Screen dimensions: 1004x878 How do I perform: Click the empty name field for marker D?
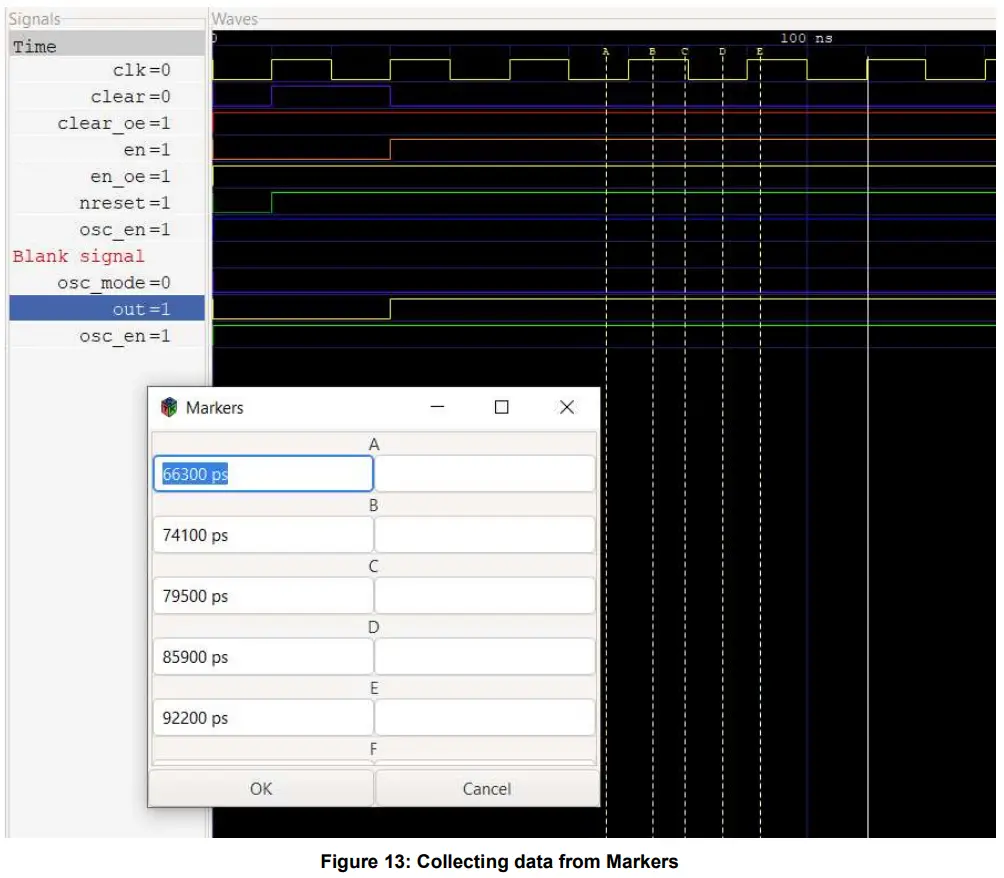point(485,657)
